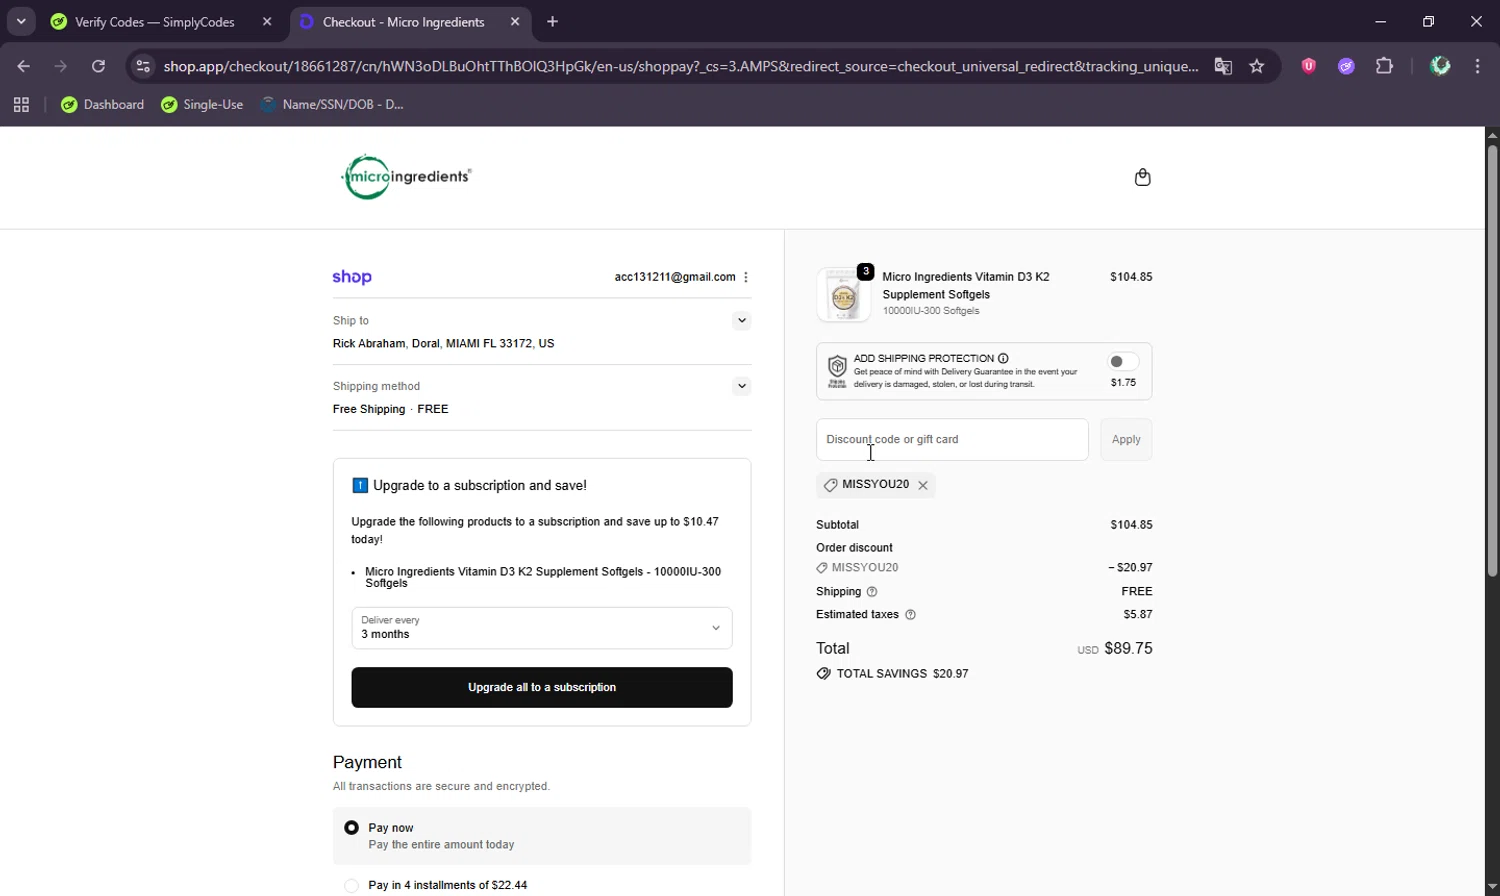Screen dimensions: 1500x896
Task: Click the purple extension icon in toolbar
Action: [x=1346, y=66]
